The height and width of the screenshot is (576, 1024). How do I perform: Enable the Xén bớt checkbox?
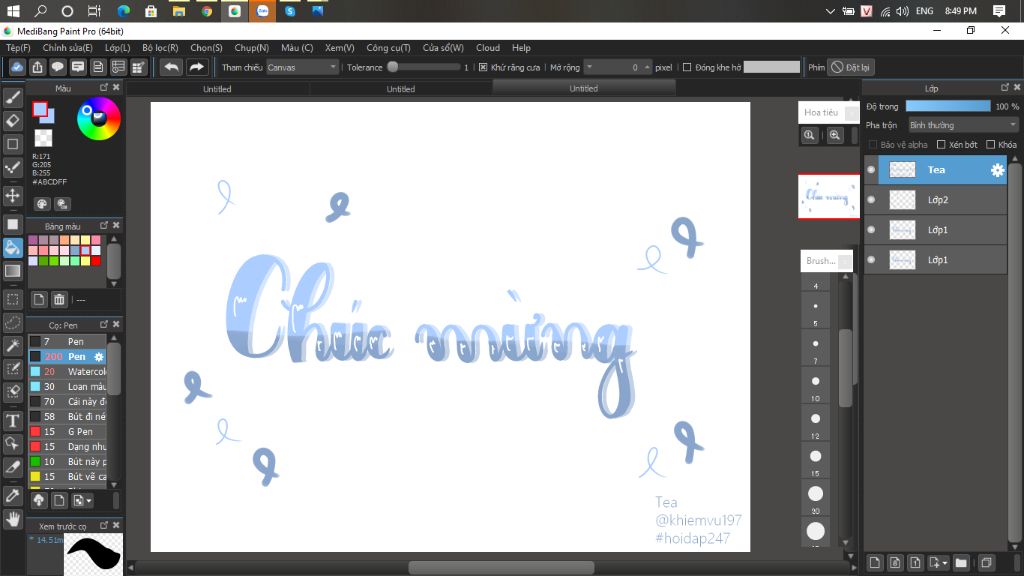(x=941, y=144)
